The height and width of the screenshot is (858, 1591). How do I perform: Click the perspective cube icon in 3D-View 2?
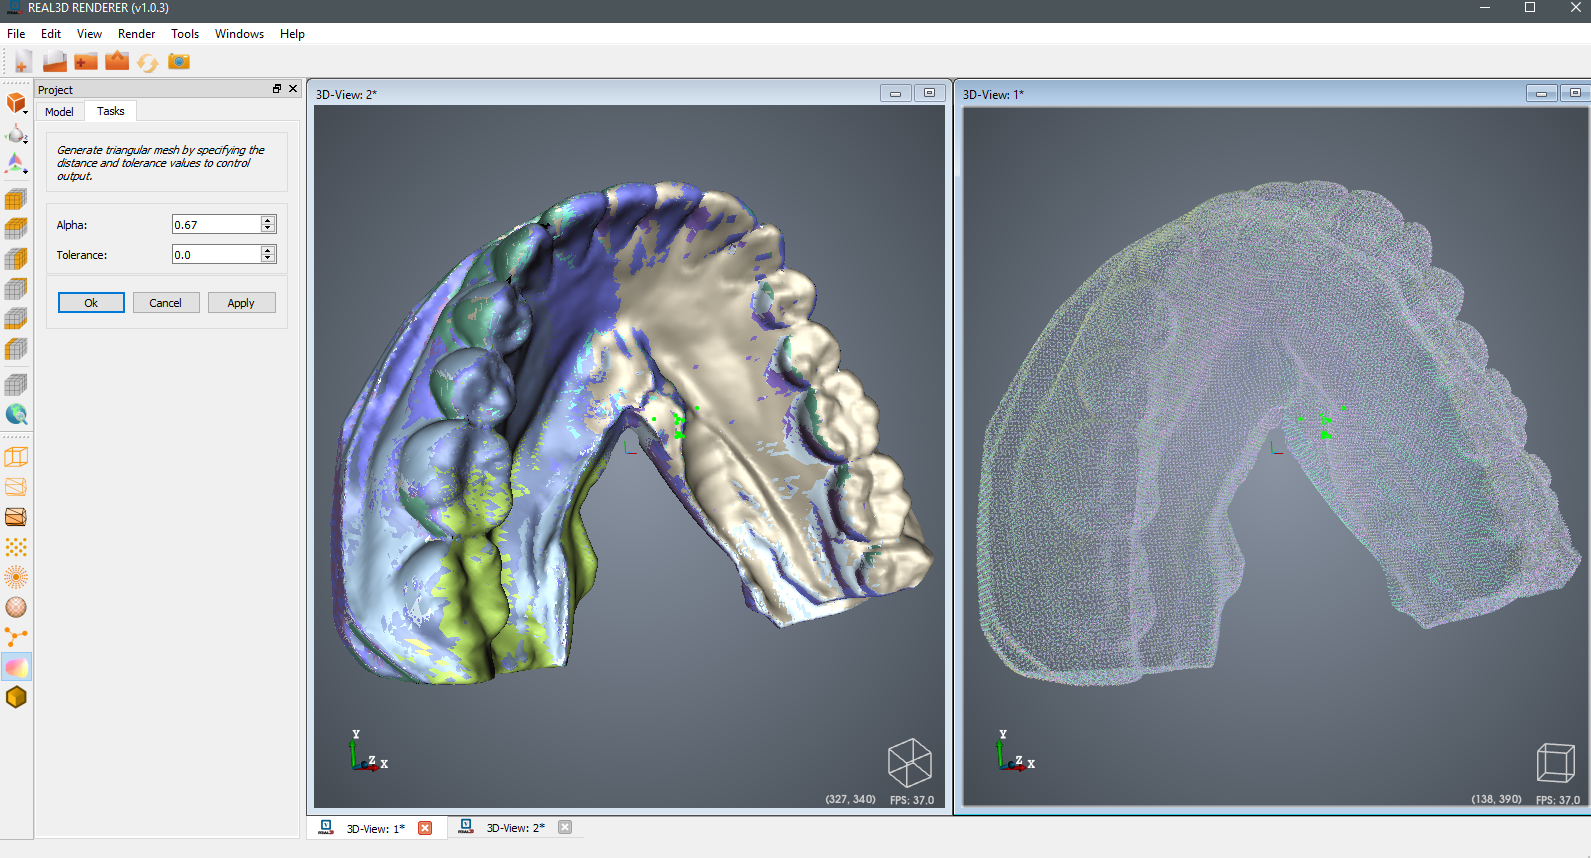(x=910, y=763)
